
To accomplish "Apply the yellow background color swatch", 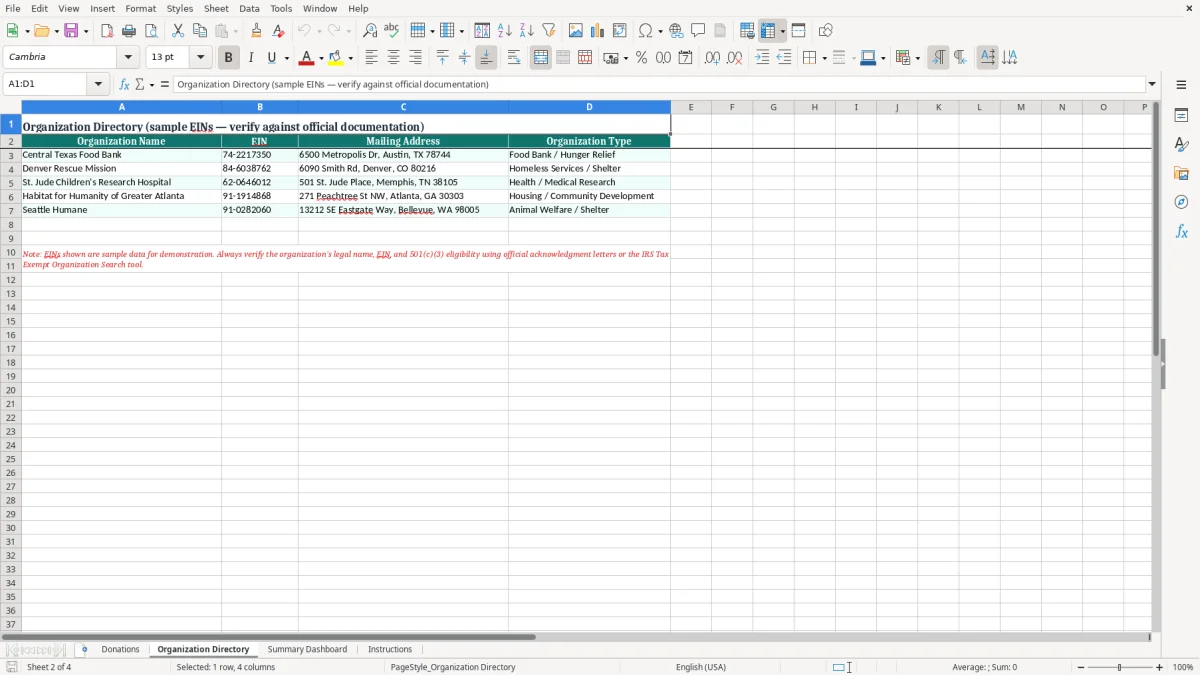I will click(336, 58).
